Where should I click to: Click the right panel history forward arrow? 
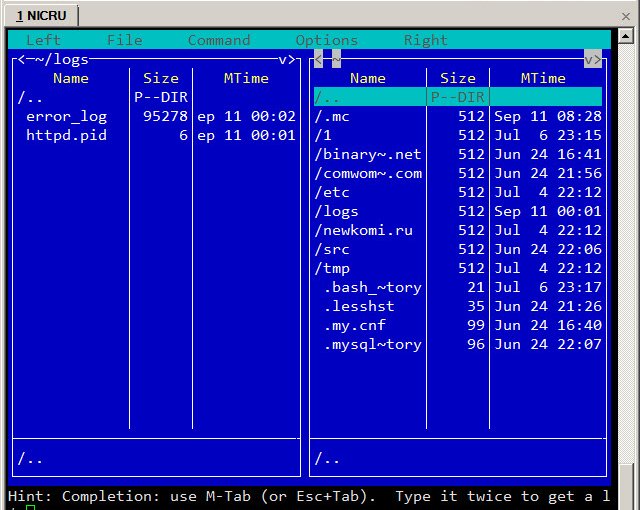point(598,60)
